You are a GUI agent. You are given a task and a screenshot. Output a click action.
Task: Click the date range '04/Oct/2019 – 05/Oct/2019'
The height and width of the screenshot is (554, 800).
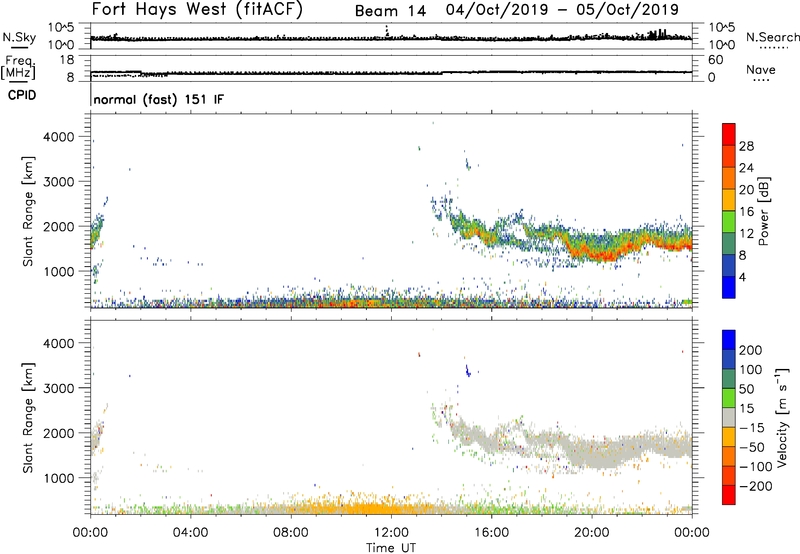(x=562, y=10)
